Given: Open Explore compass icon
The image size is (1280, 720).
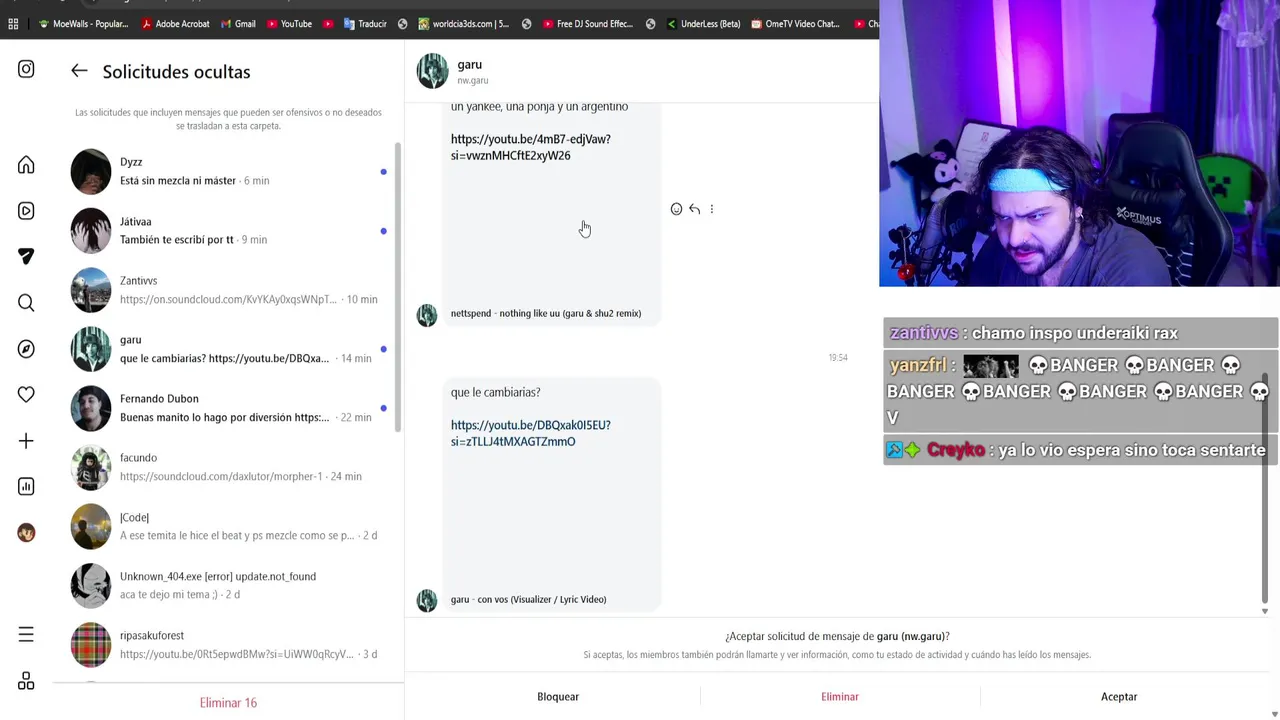Looking at the screenshot, I should (x=26, y=349).
